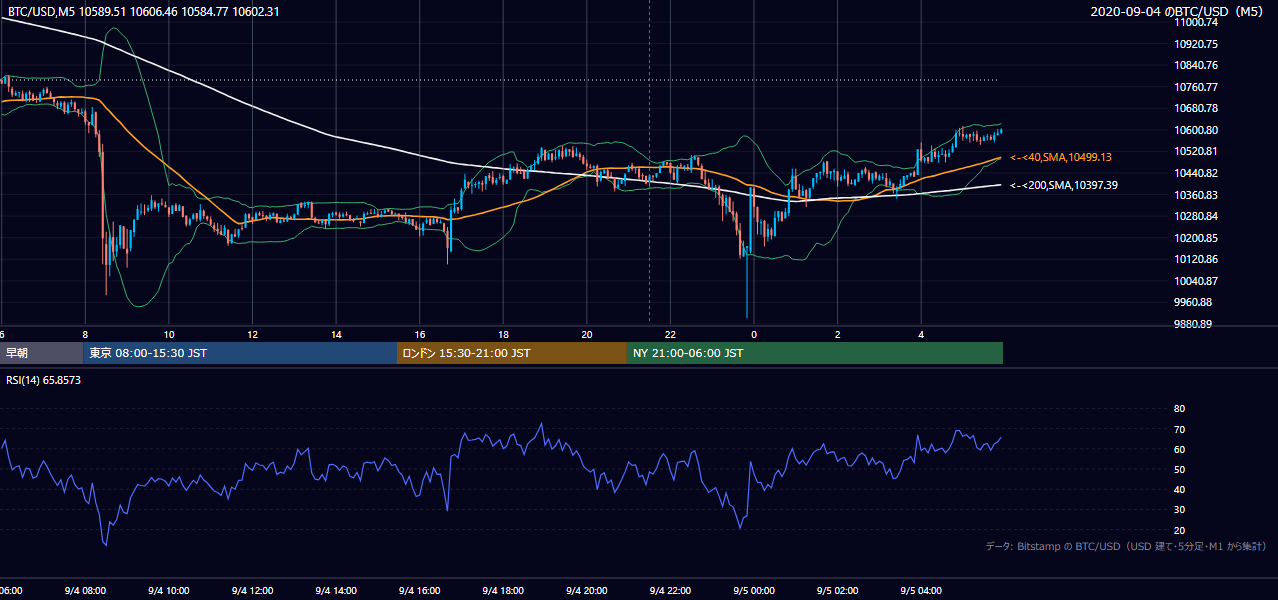Click the bottom time label 9/5 04:00
Viewport: 1278px width, 600px height.
point(921,591)
